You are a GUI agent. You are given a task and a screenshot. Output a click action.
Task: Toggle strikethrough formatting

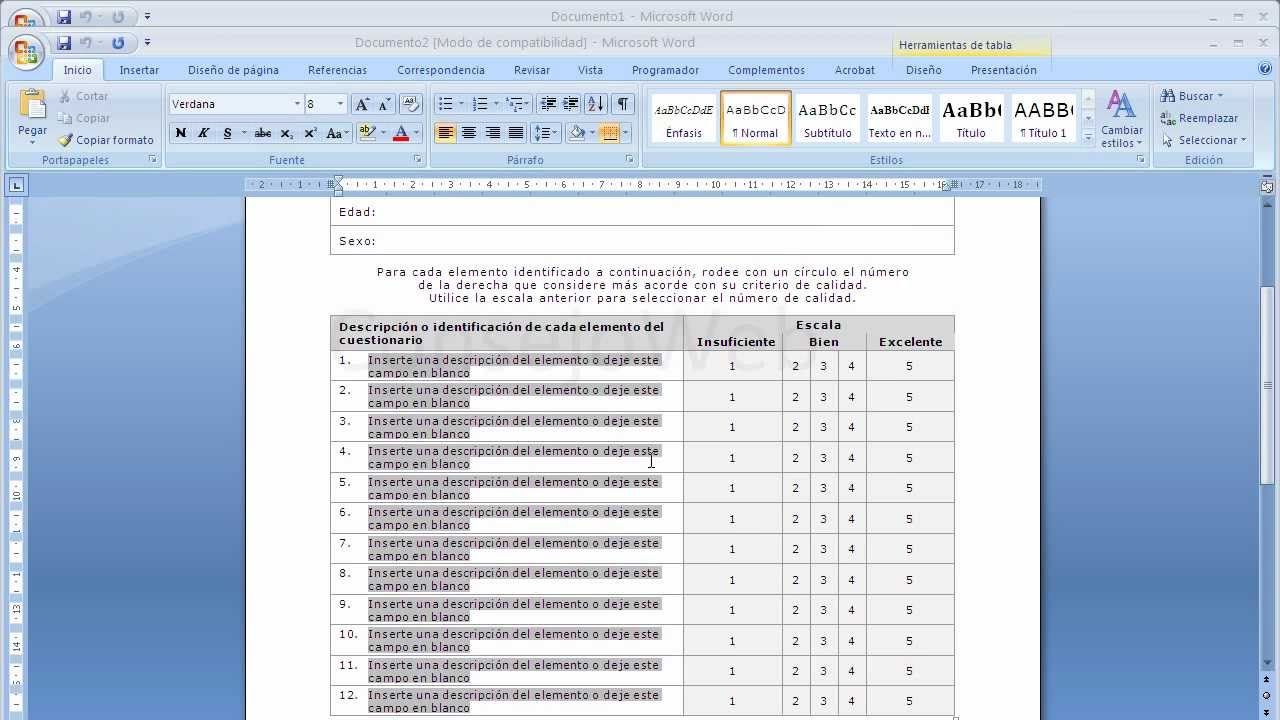pyautogui.click(x=263, y=133)
